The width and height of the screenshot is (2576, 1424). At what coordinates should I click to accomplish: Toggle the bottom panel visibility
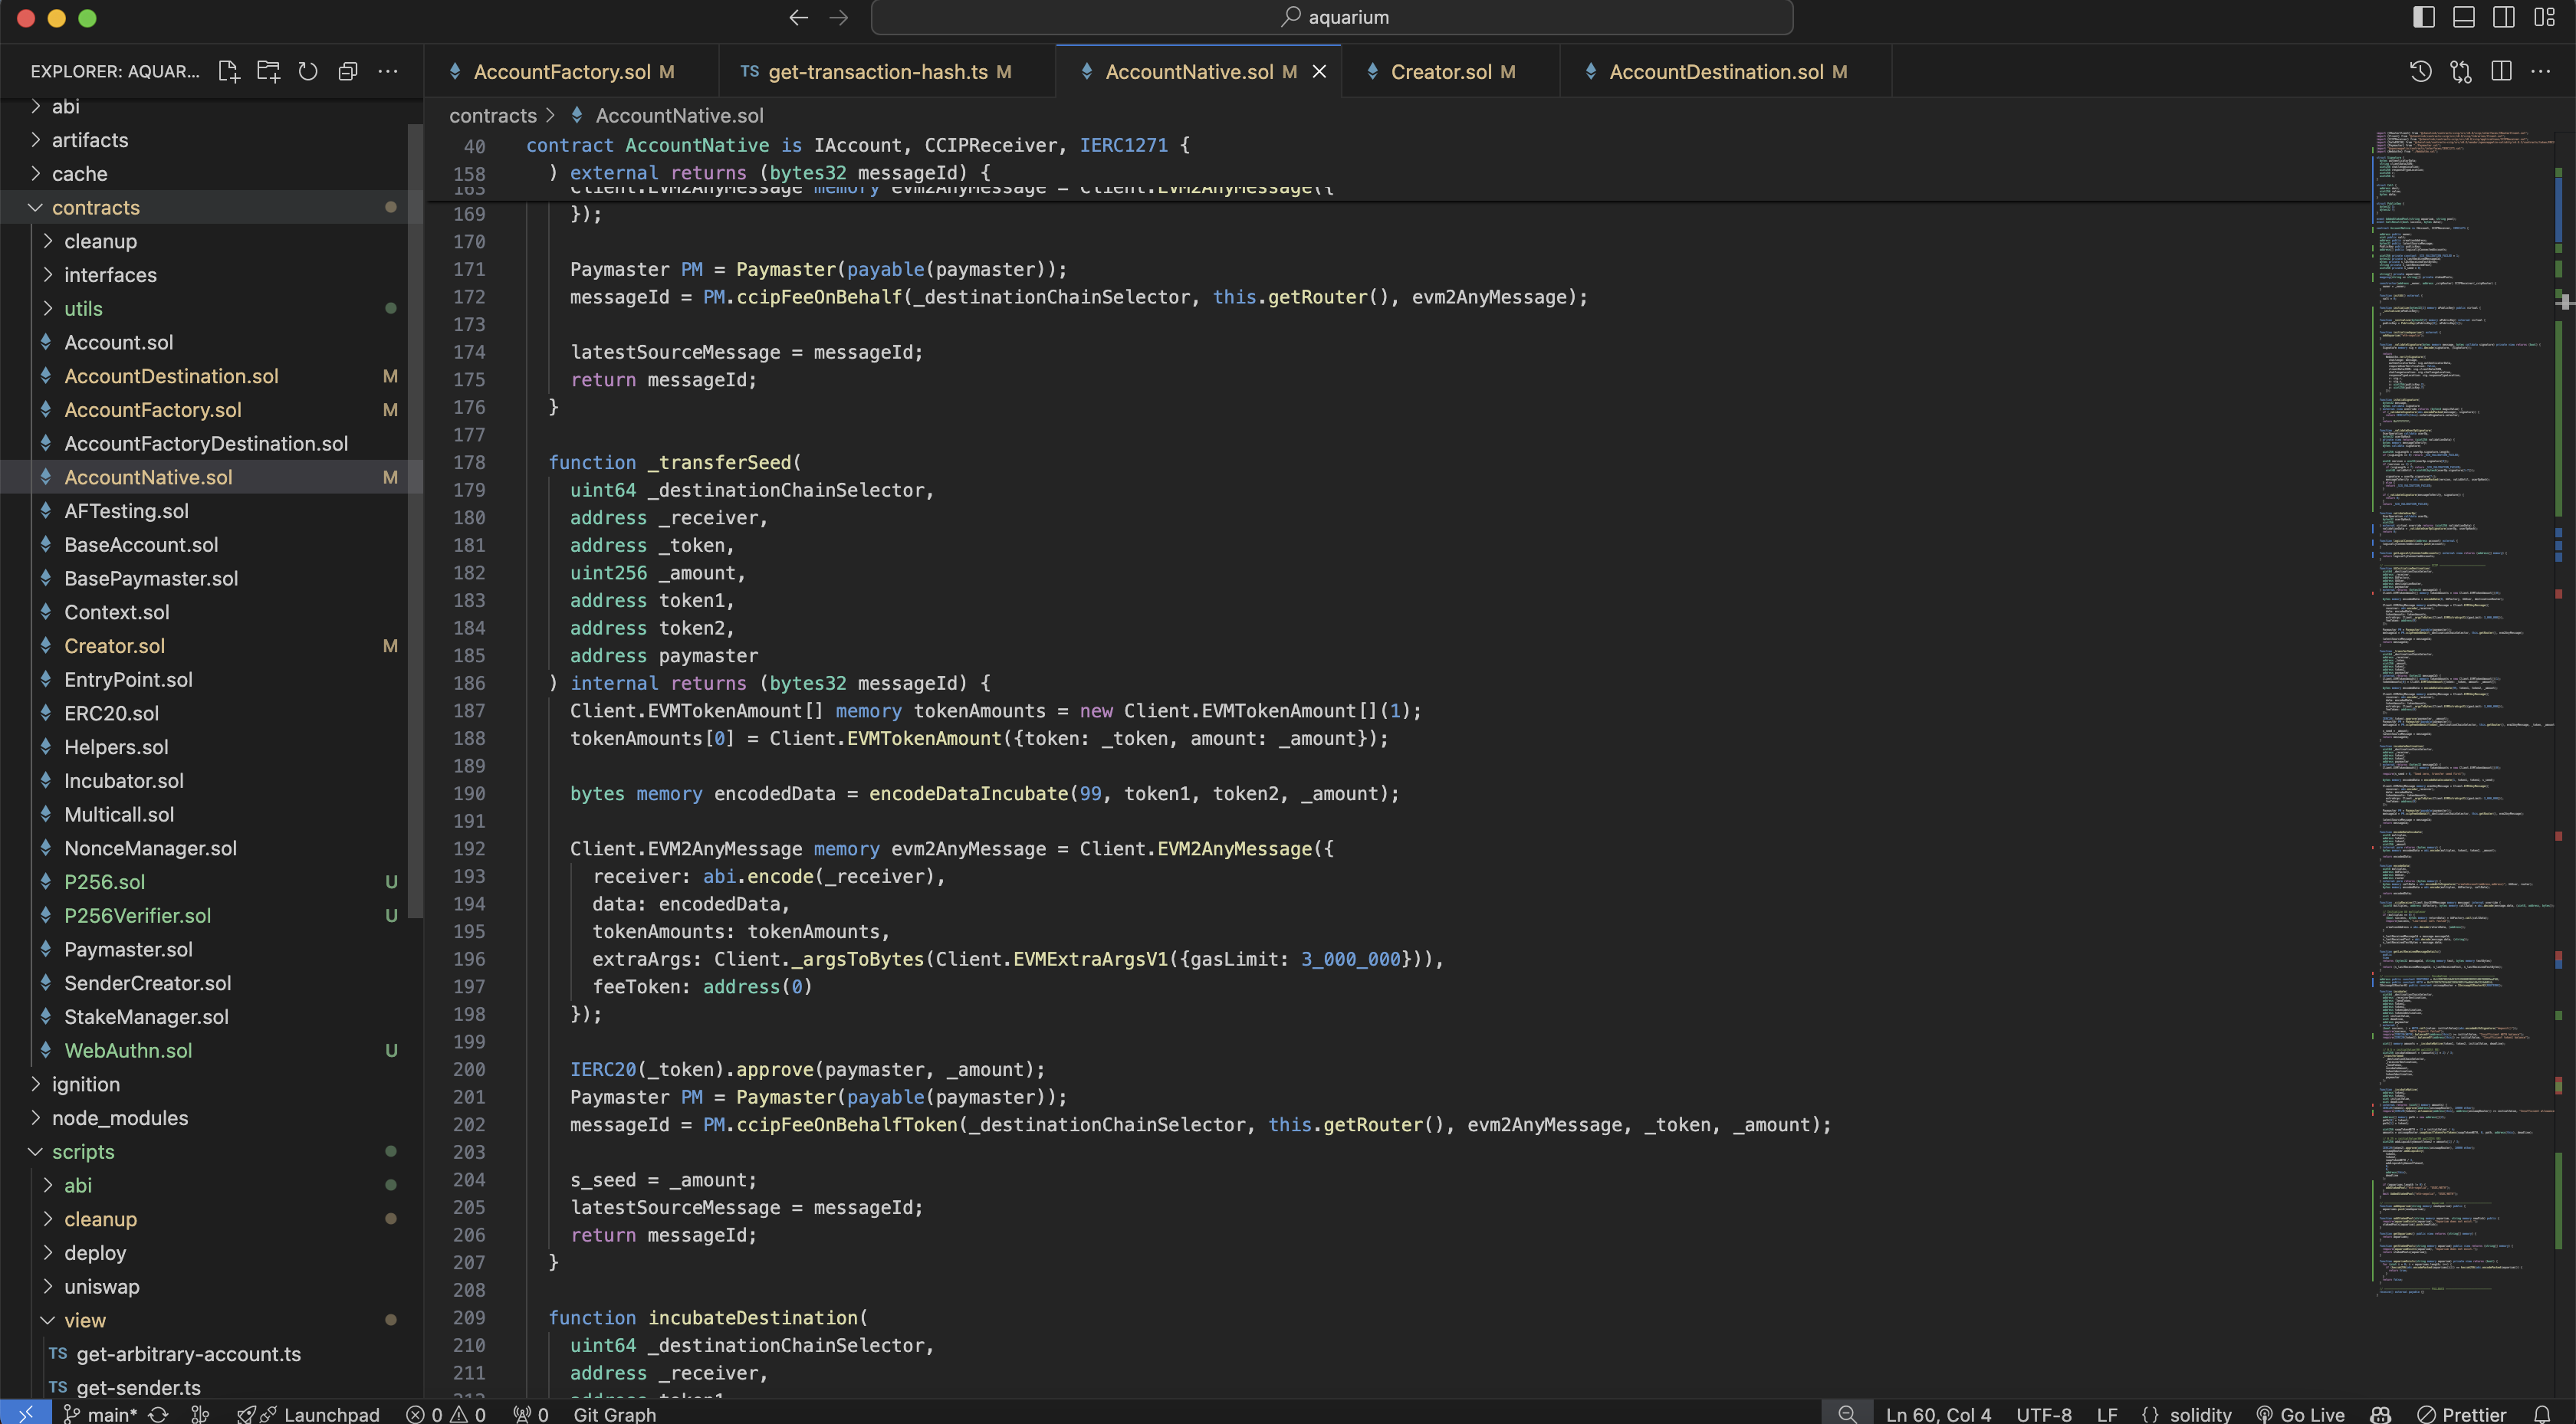(x=2463, y=17)
